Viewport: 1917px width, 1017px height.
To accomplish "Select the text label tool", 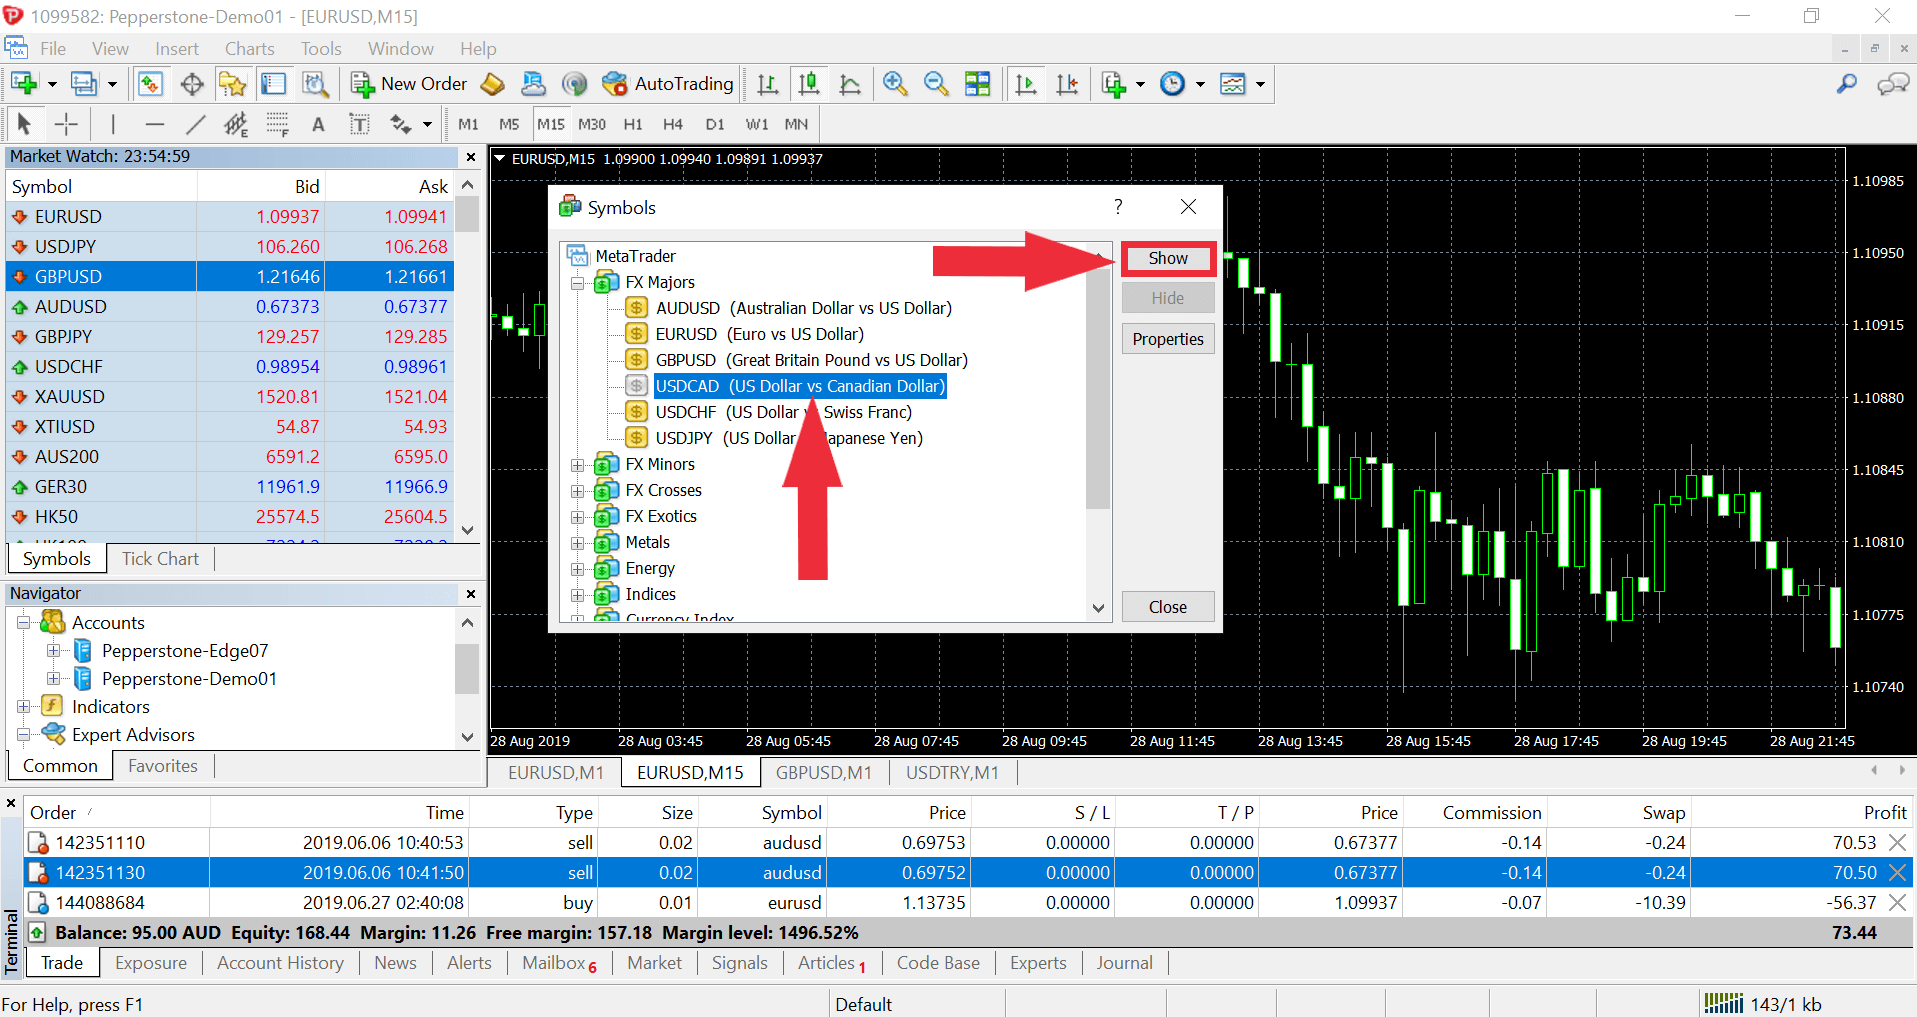I will [x=318, y=124].
